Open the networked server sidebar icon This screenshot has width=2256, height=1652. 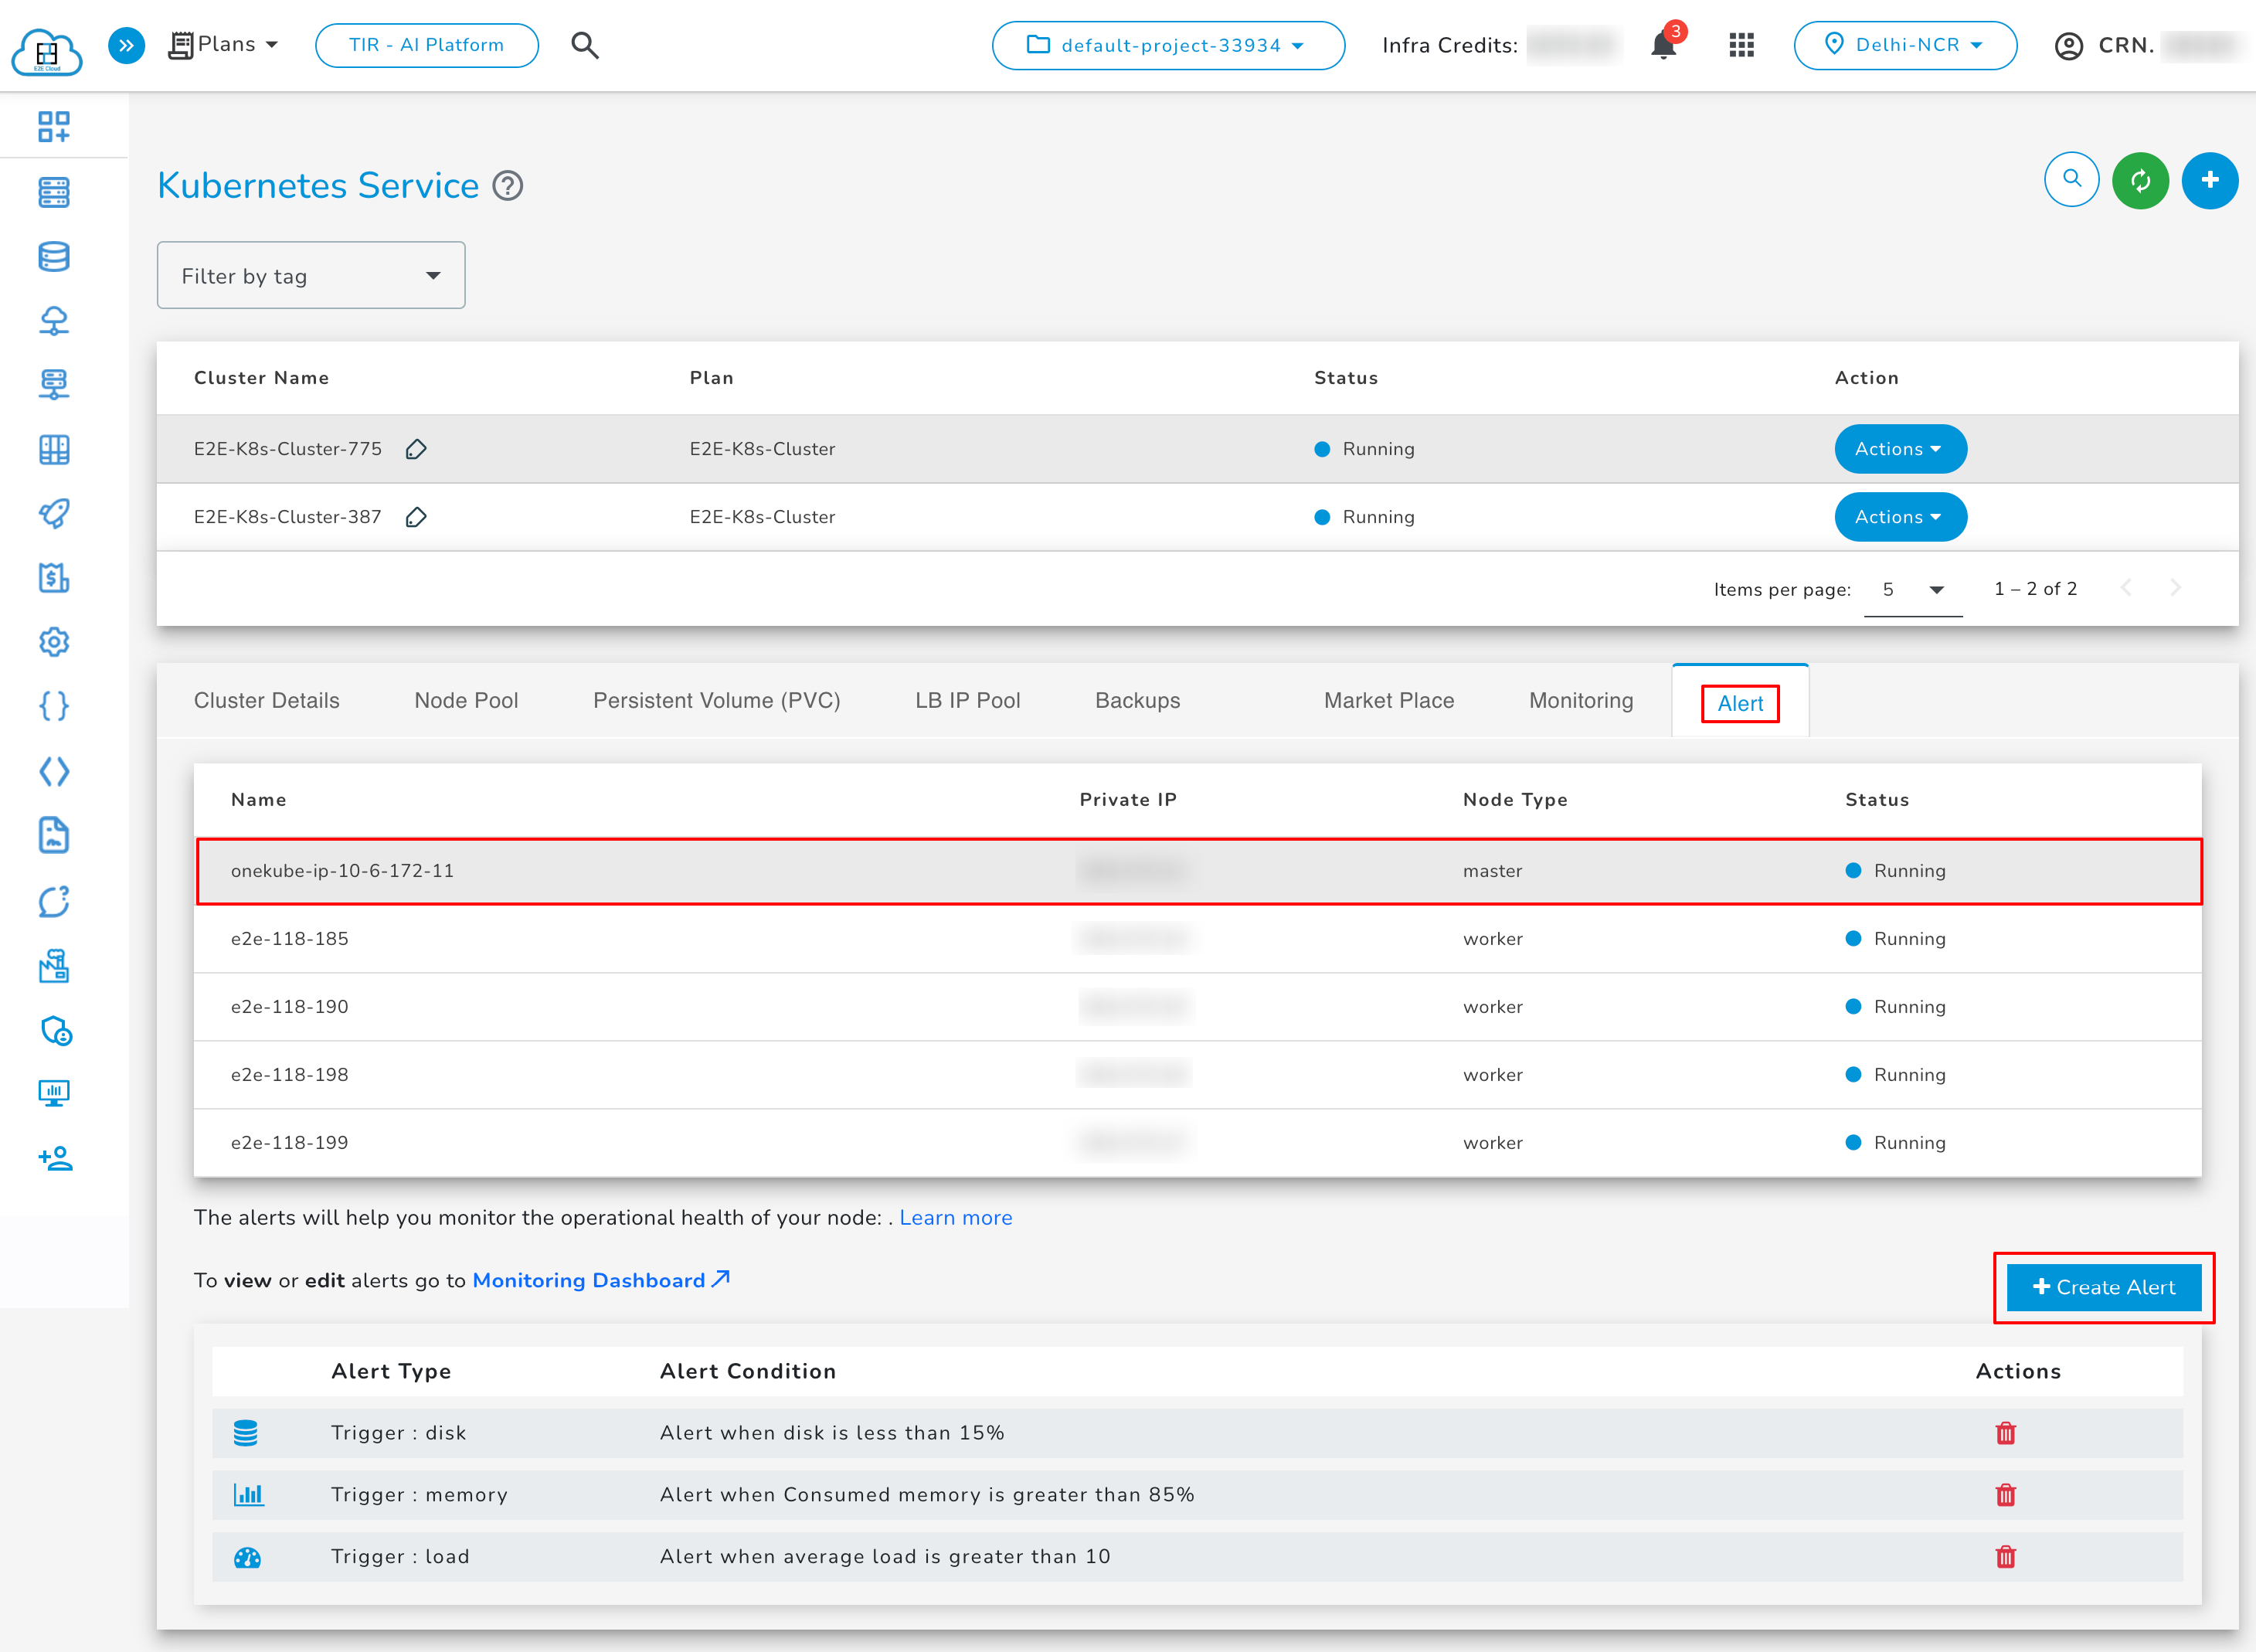[x=54, y=385]
